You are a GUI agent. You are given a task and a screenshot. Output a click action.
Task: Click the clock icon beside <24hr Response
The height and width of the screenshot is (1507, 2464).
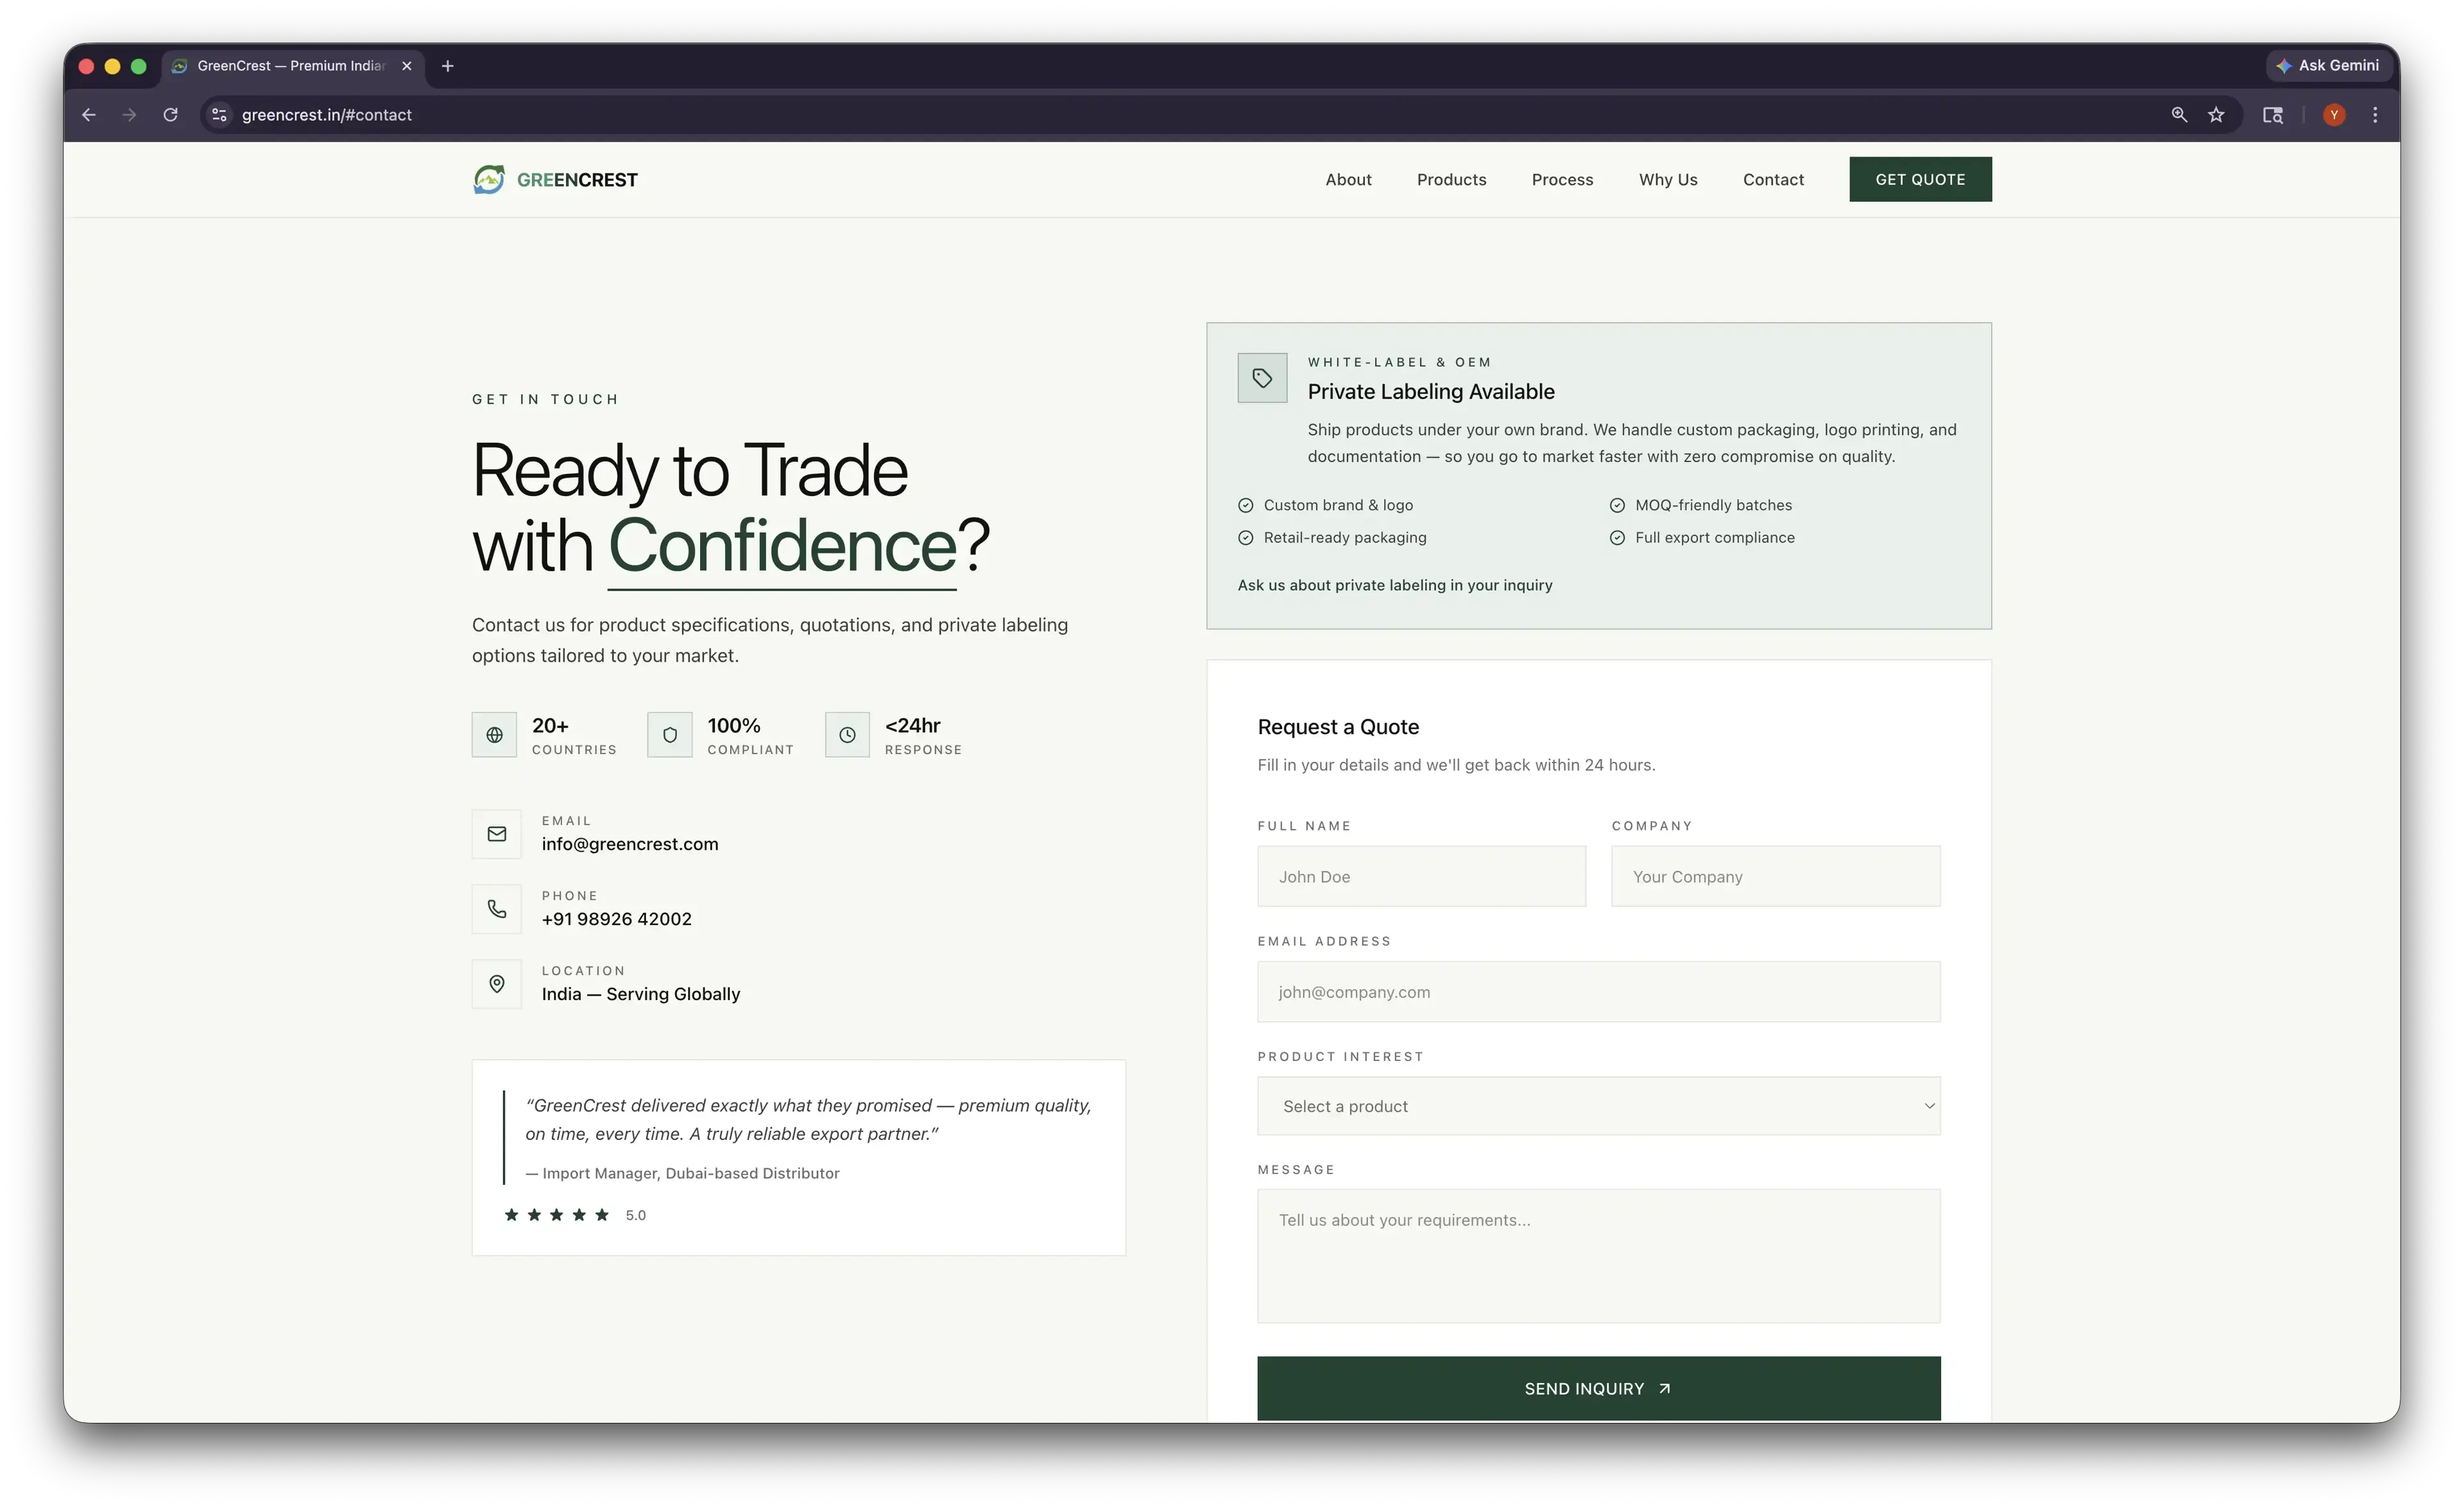(847, 735)
